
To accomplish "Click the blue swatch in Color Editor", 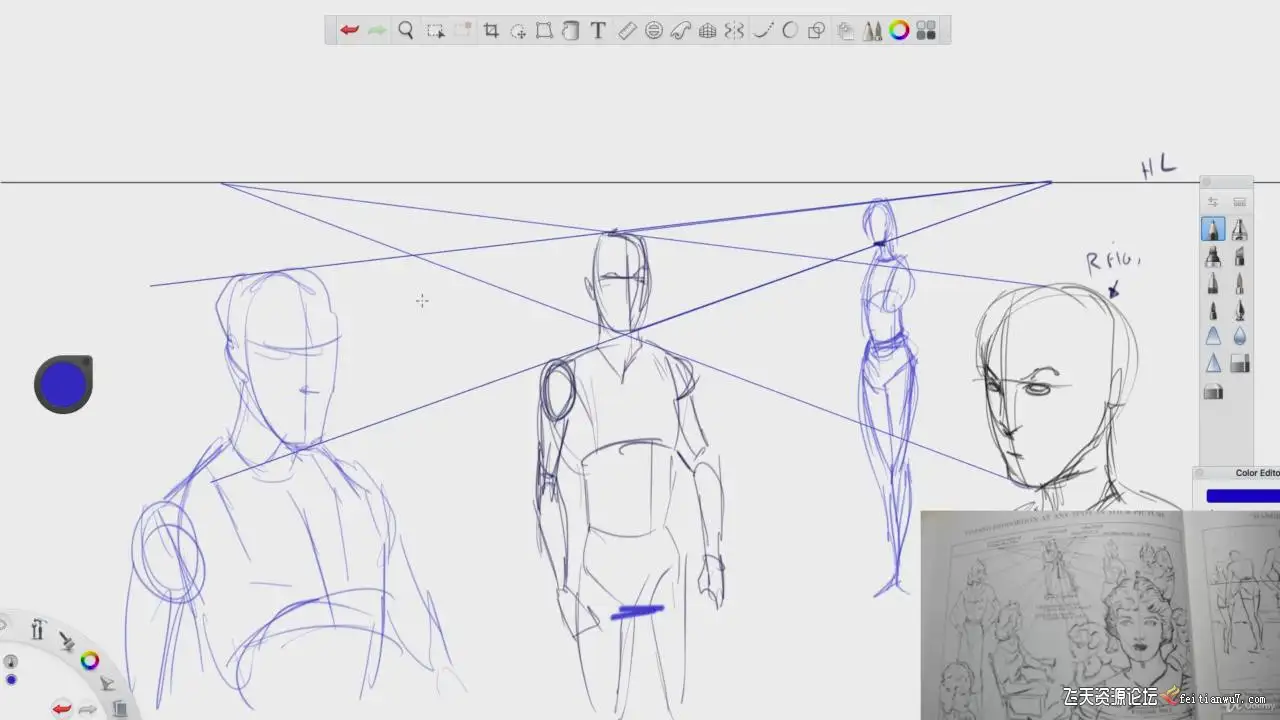I will 1243,496.
